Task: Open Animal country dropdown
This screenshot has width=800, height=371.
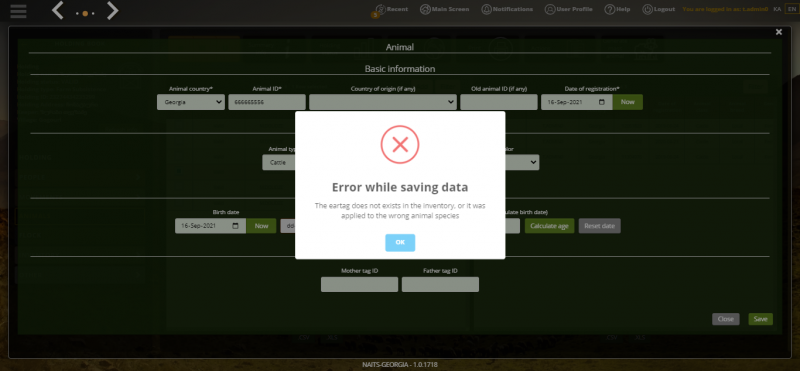Action: tap(191, 102)
